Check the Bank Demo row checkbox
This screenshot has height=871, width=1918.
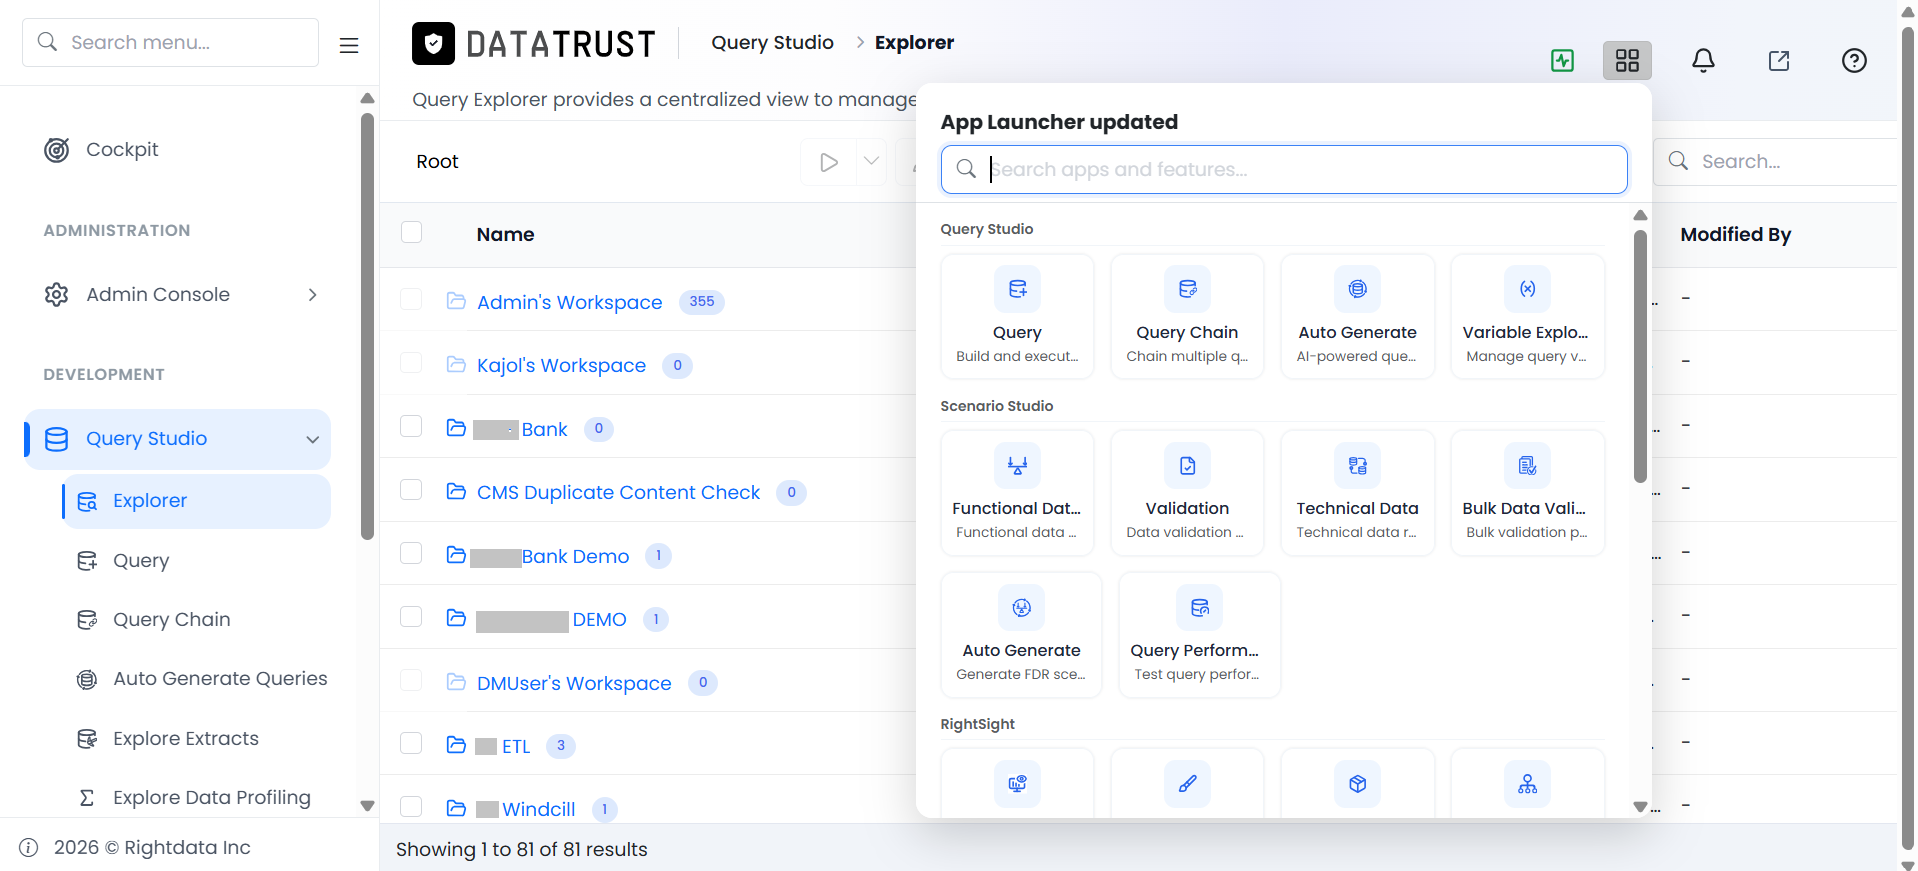[x=411, y=553]
